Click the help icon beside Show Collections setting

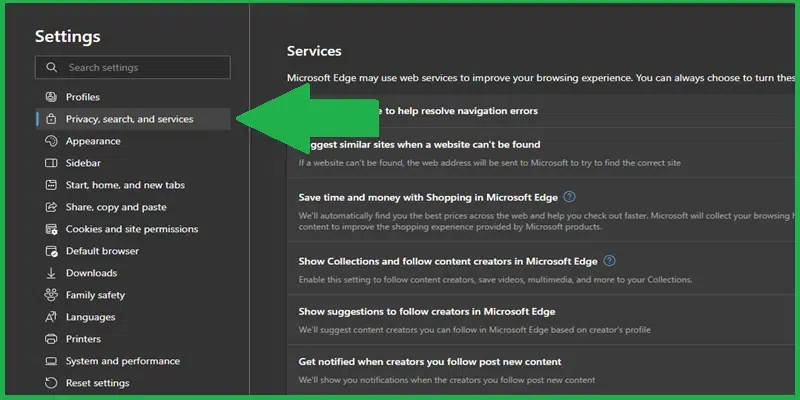pos(609,261)
